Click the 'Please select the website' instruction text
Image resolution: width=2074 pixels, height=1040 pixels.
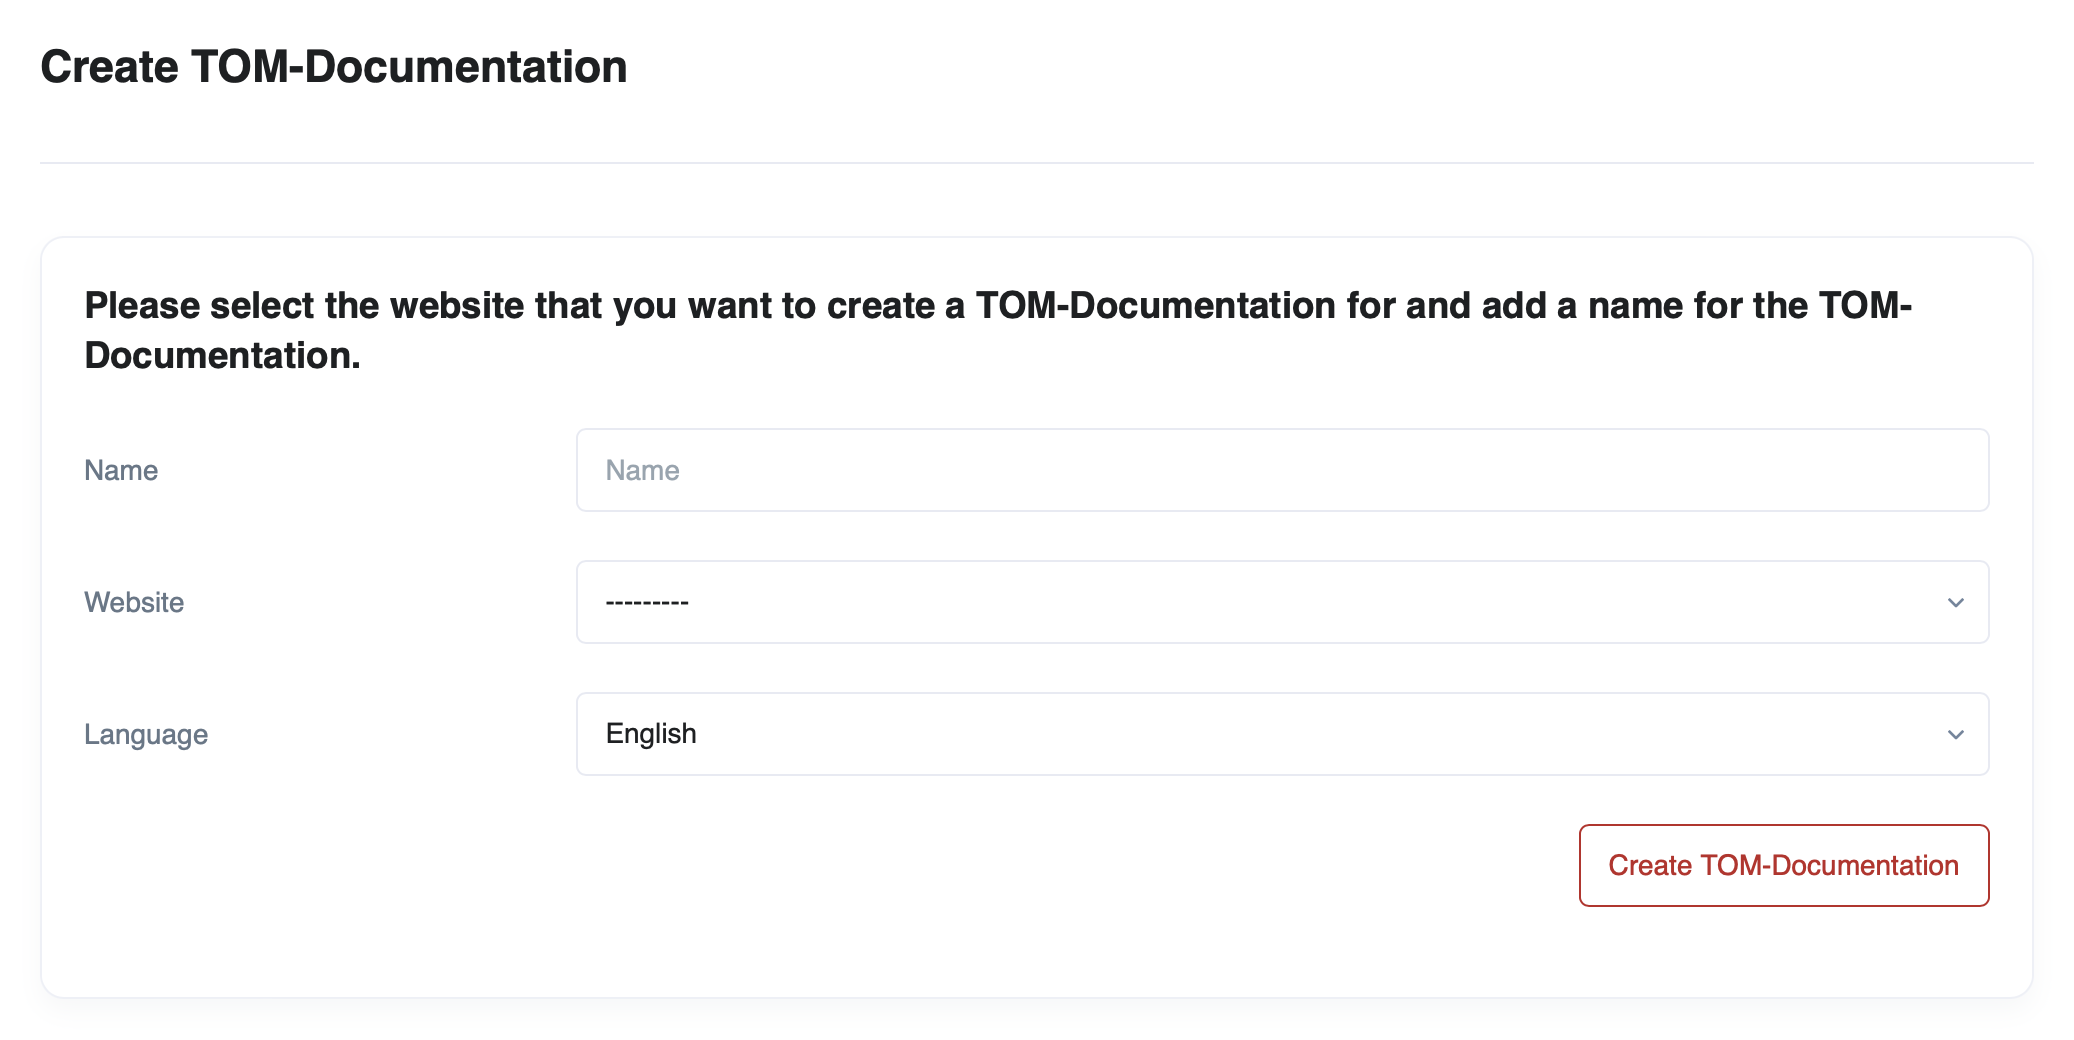(x=998, y=330)
